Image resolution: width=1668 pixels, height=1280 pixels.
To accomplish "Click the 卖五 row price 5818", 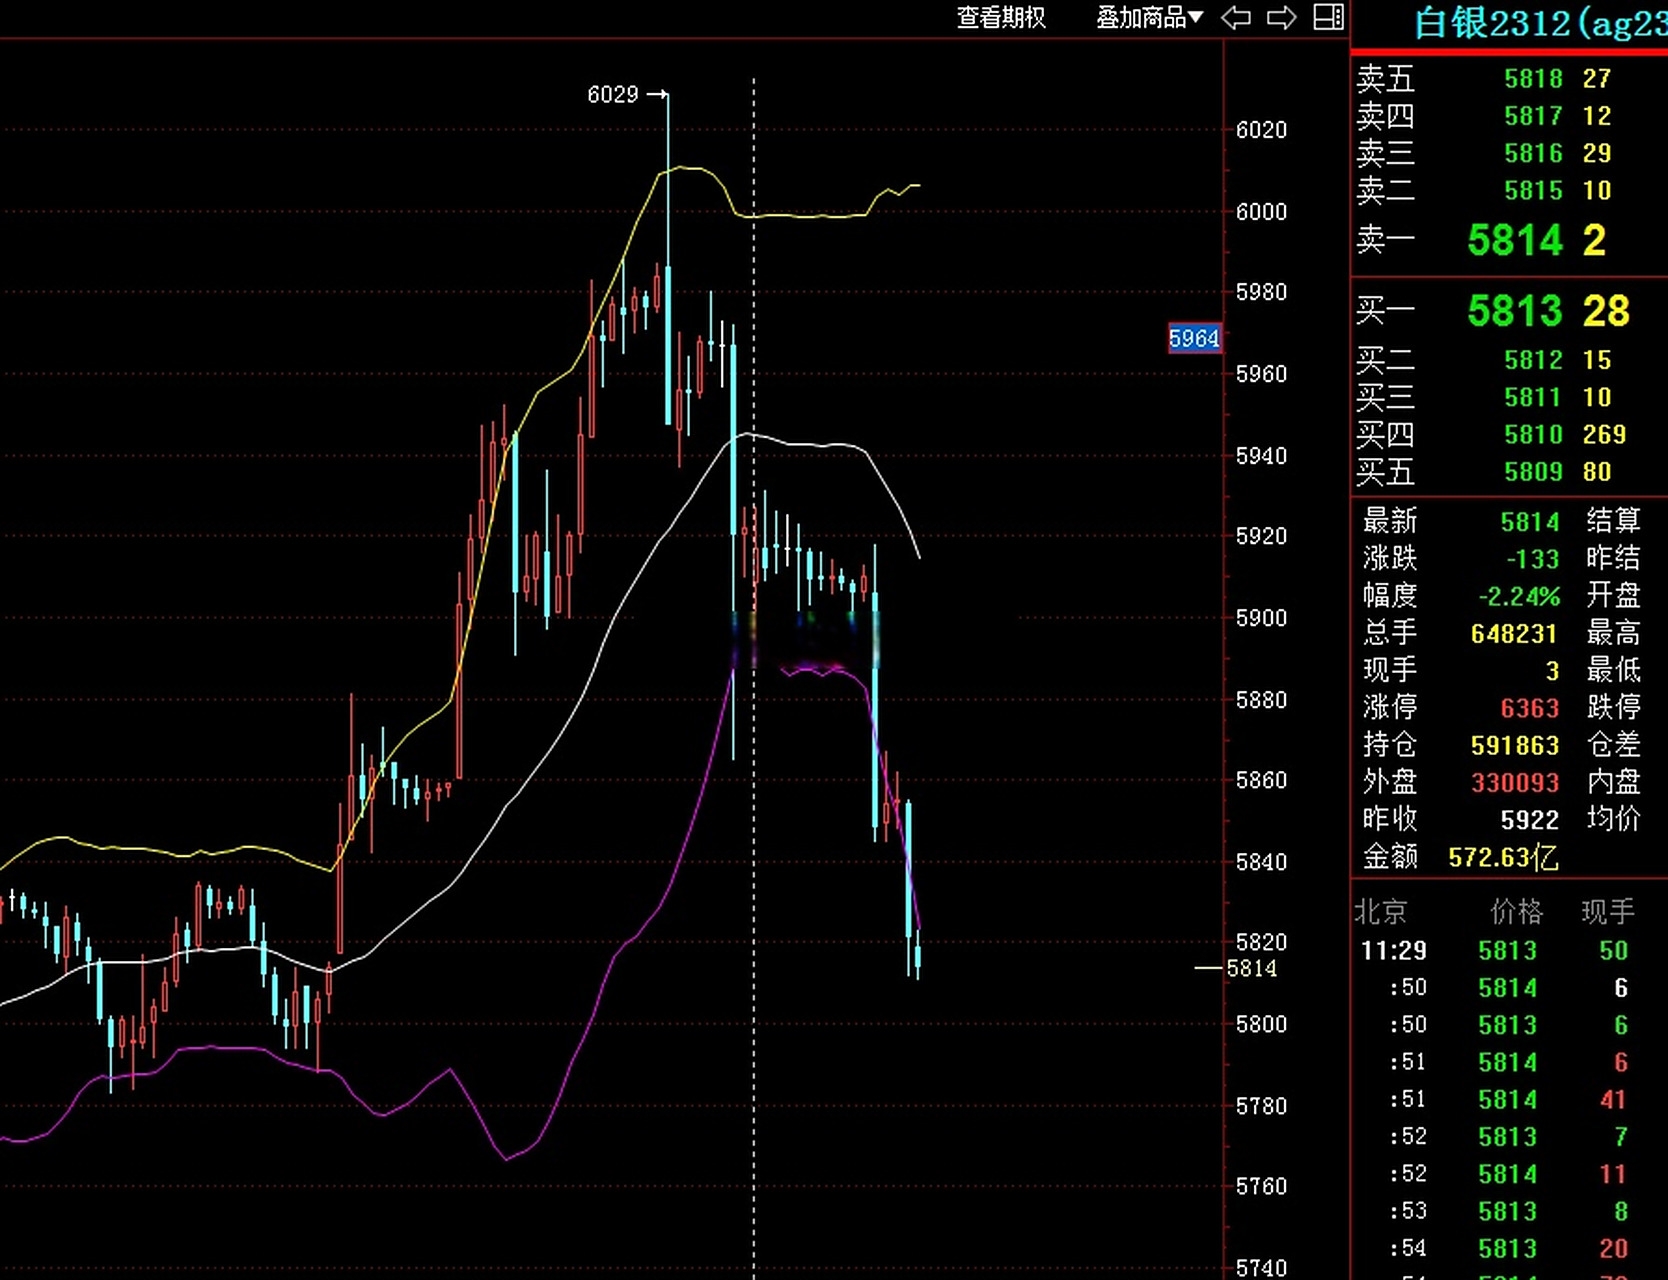I will (1533, 79).
